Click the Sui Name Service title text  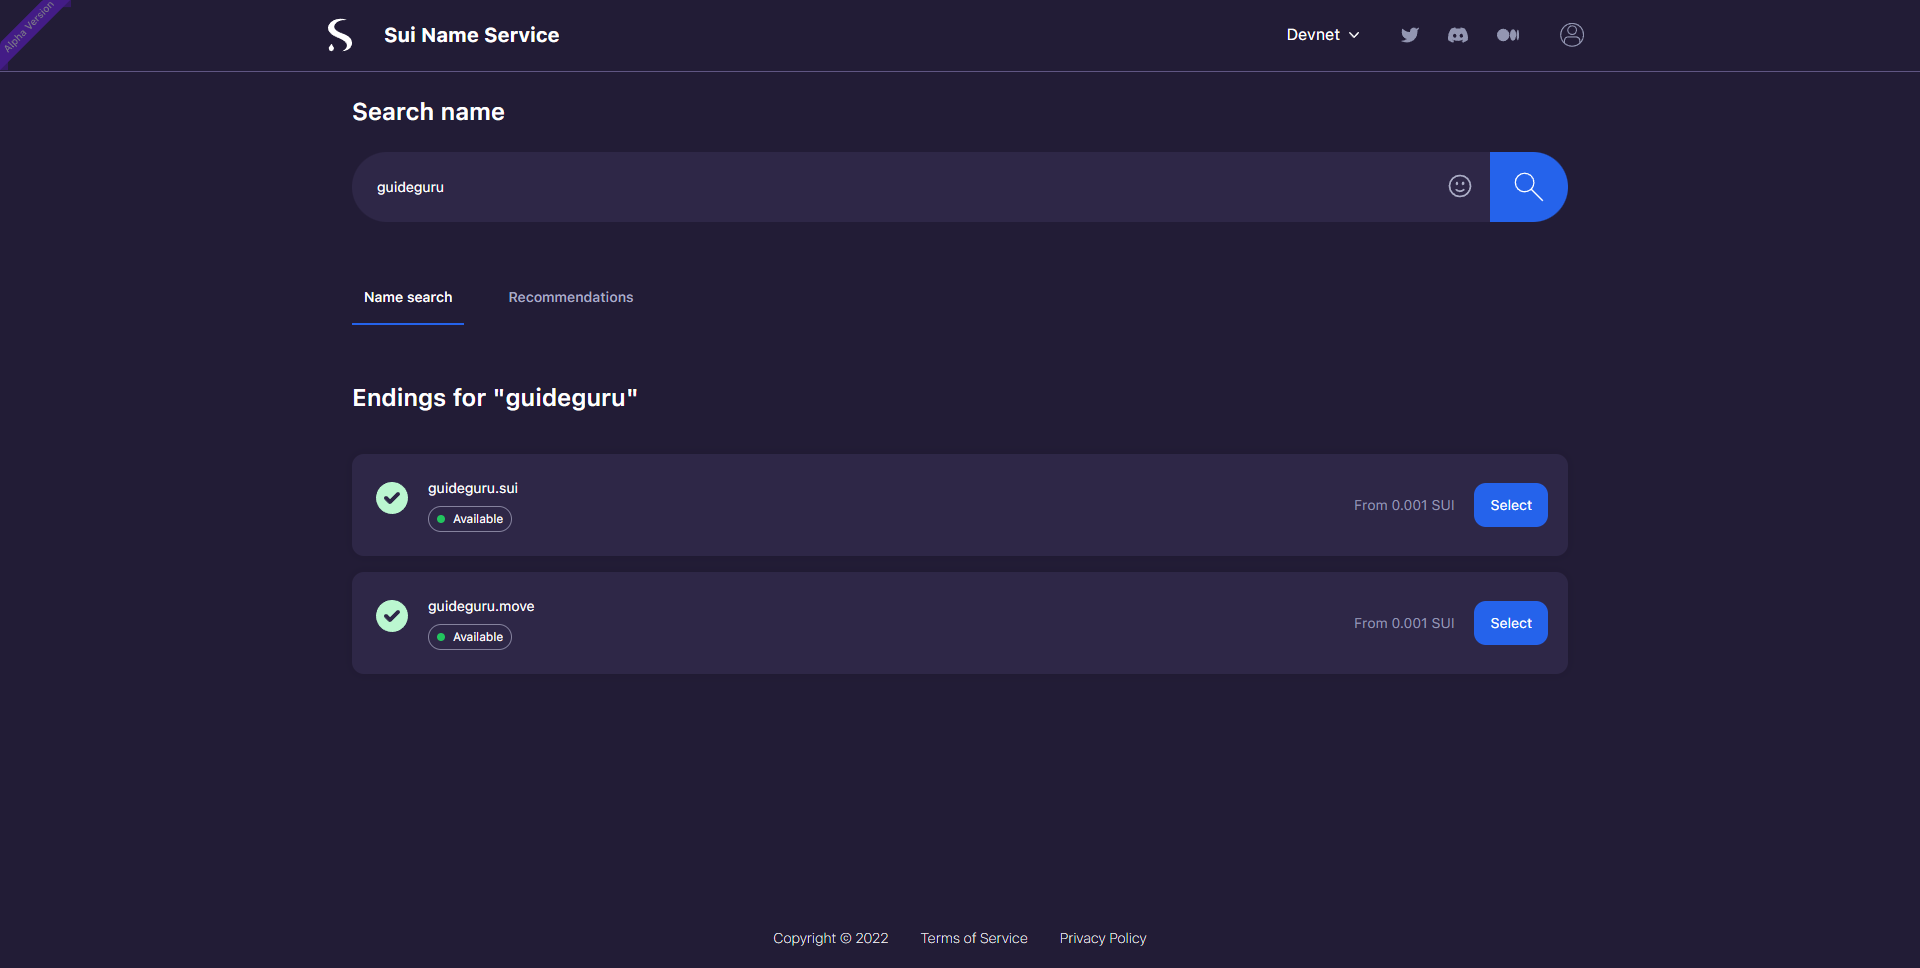(x=471, y=35)
